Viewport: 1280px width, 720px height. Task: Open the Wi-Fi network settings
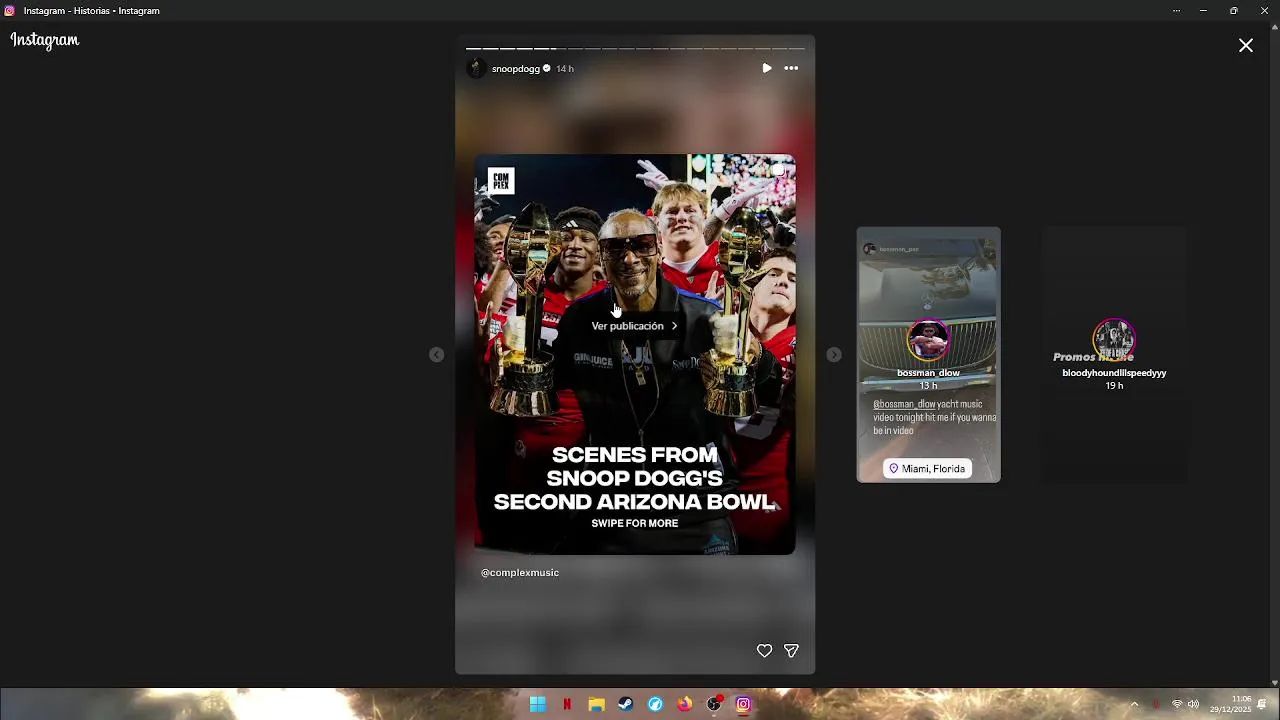coord(1177,704)
